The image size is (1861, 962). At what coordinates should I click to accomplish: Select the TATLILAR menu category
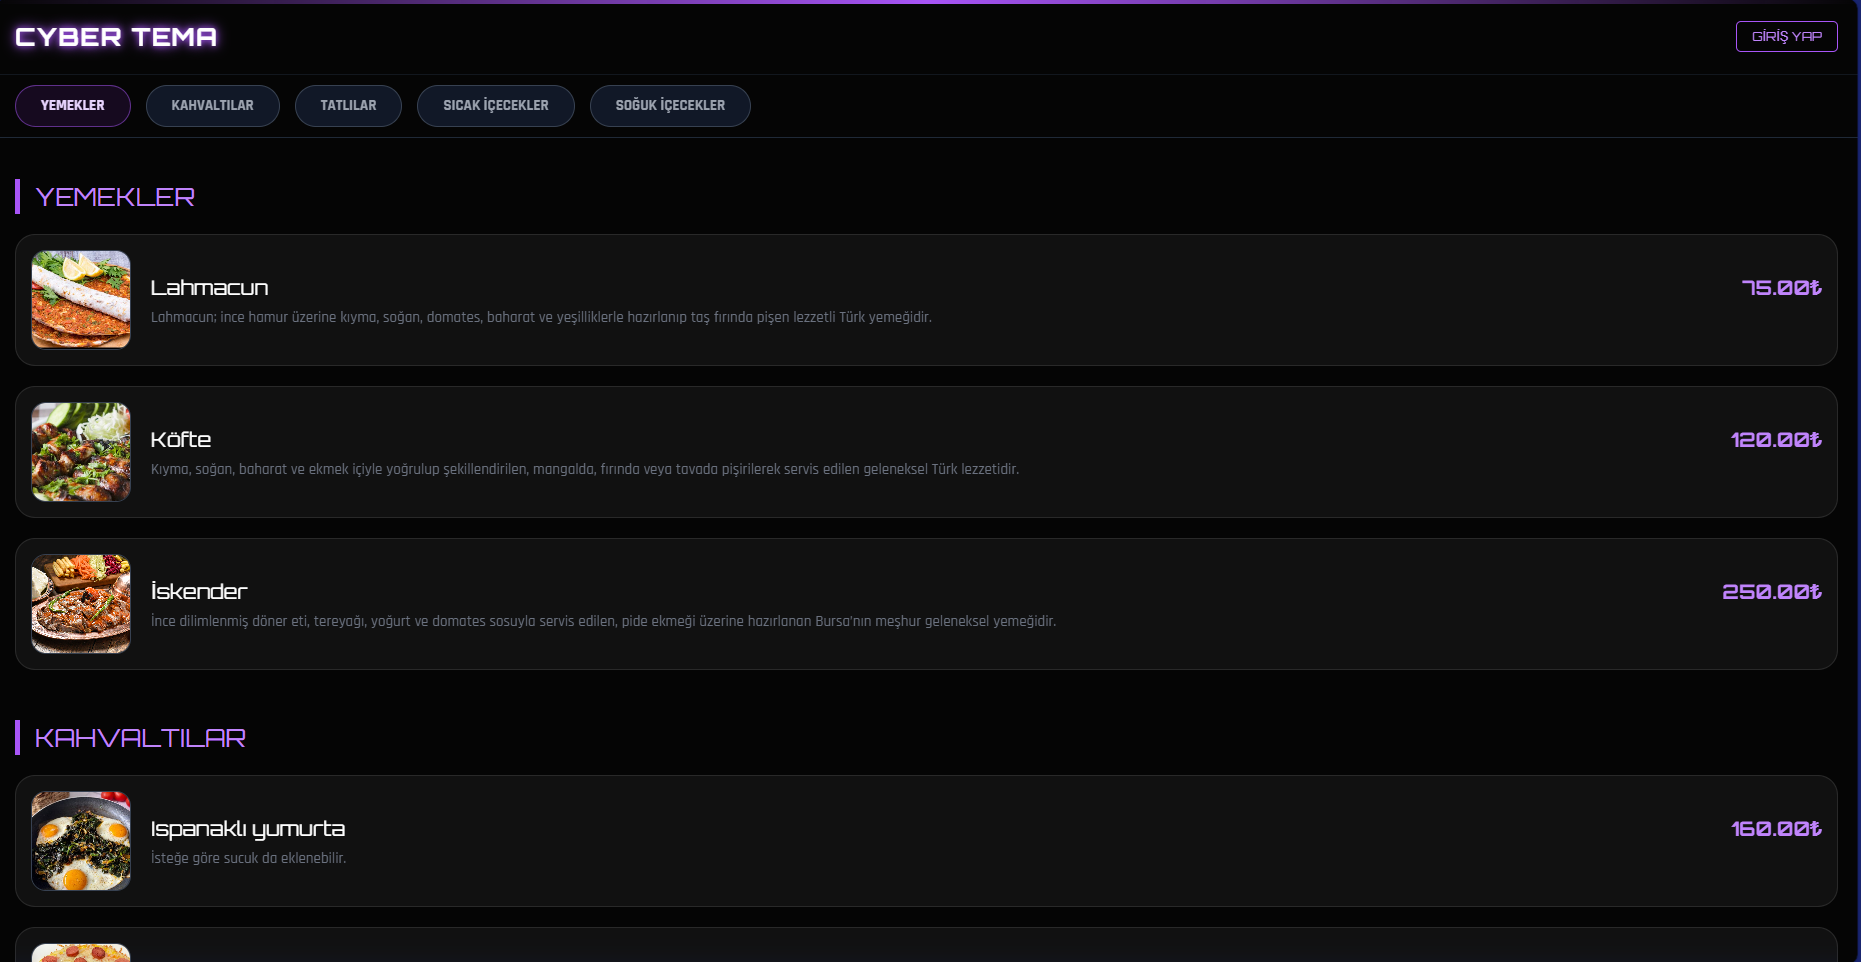348,105
